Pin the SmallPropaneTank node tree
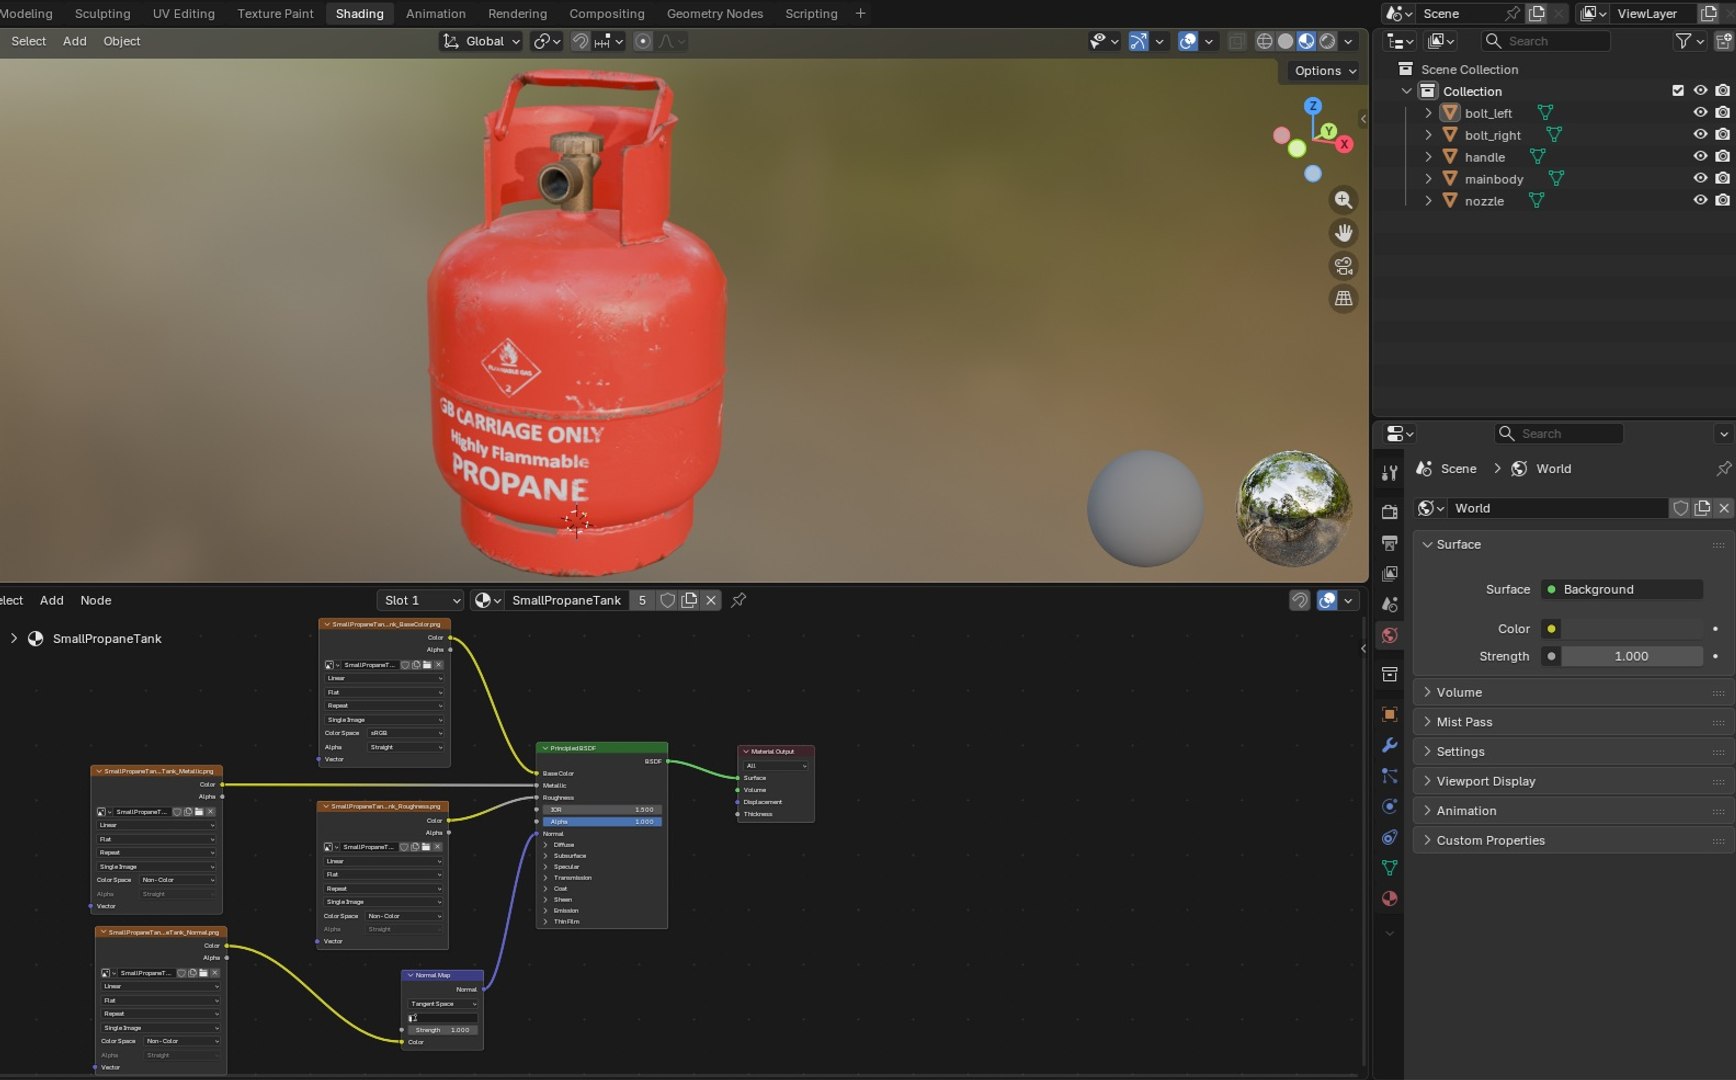 pyautogui.click(x=739, y=600)
